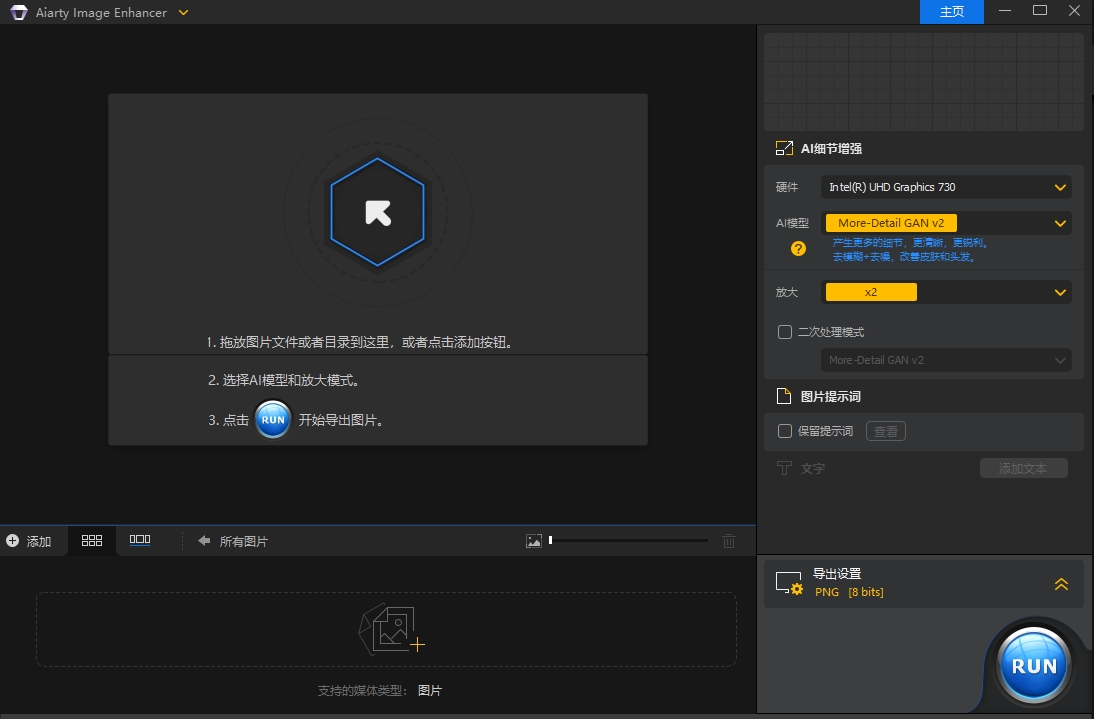Click the yellow question mark help icon

(x=798, y=249)
